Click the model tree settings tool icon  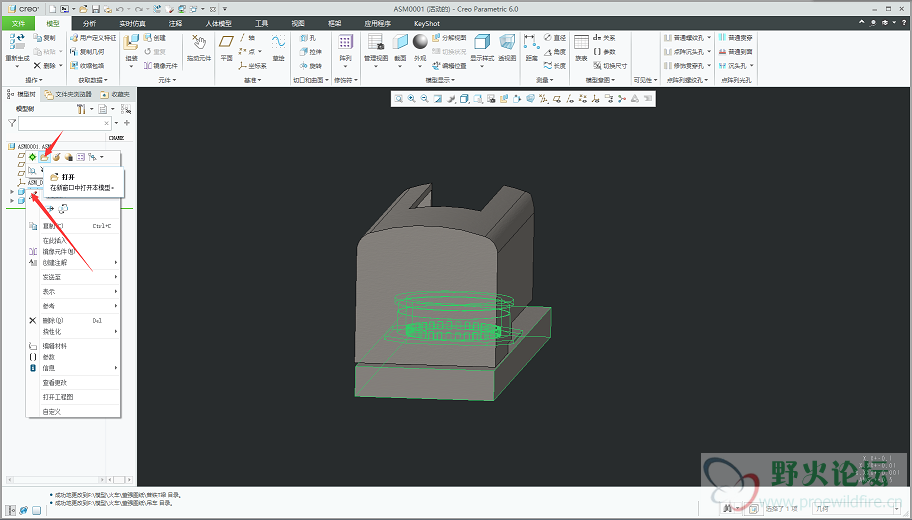[81, 109]
